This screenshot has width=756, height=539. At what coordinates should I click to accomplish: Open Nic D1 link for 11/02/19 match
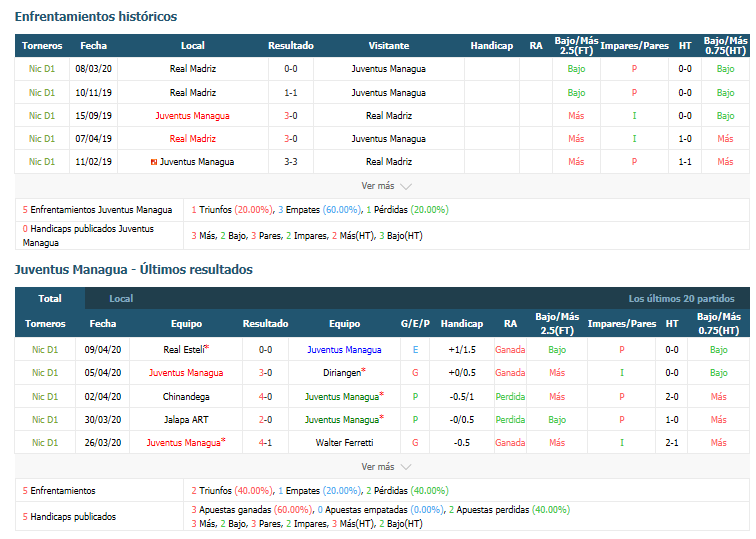42,162
